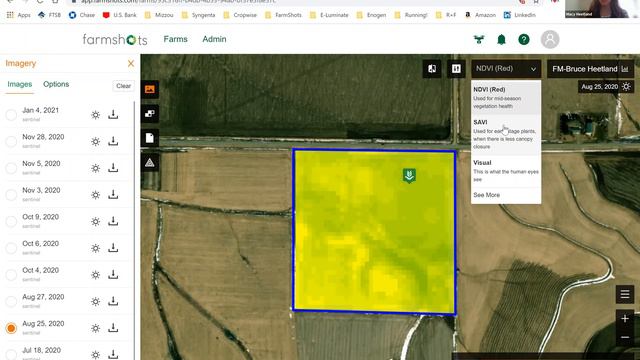Choose Visual from the dropdown list
Image resolution: width=640 pixels, height=360 pixels.
(x=506, y=171)
